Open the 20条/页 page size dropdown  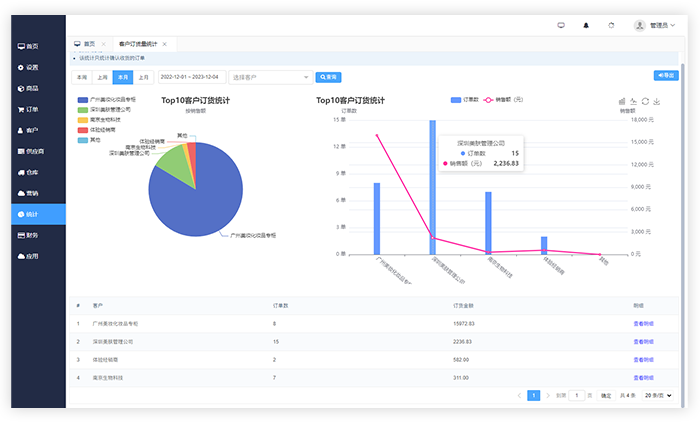point(658,396)
